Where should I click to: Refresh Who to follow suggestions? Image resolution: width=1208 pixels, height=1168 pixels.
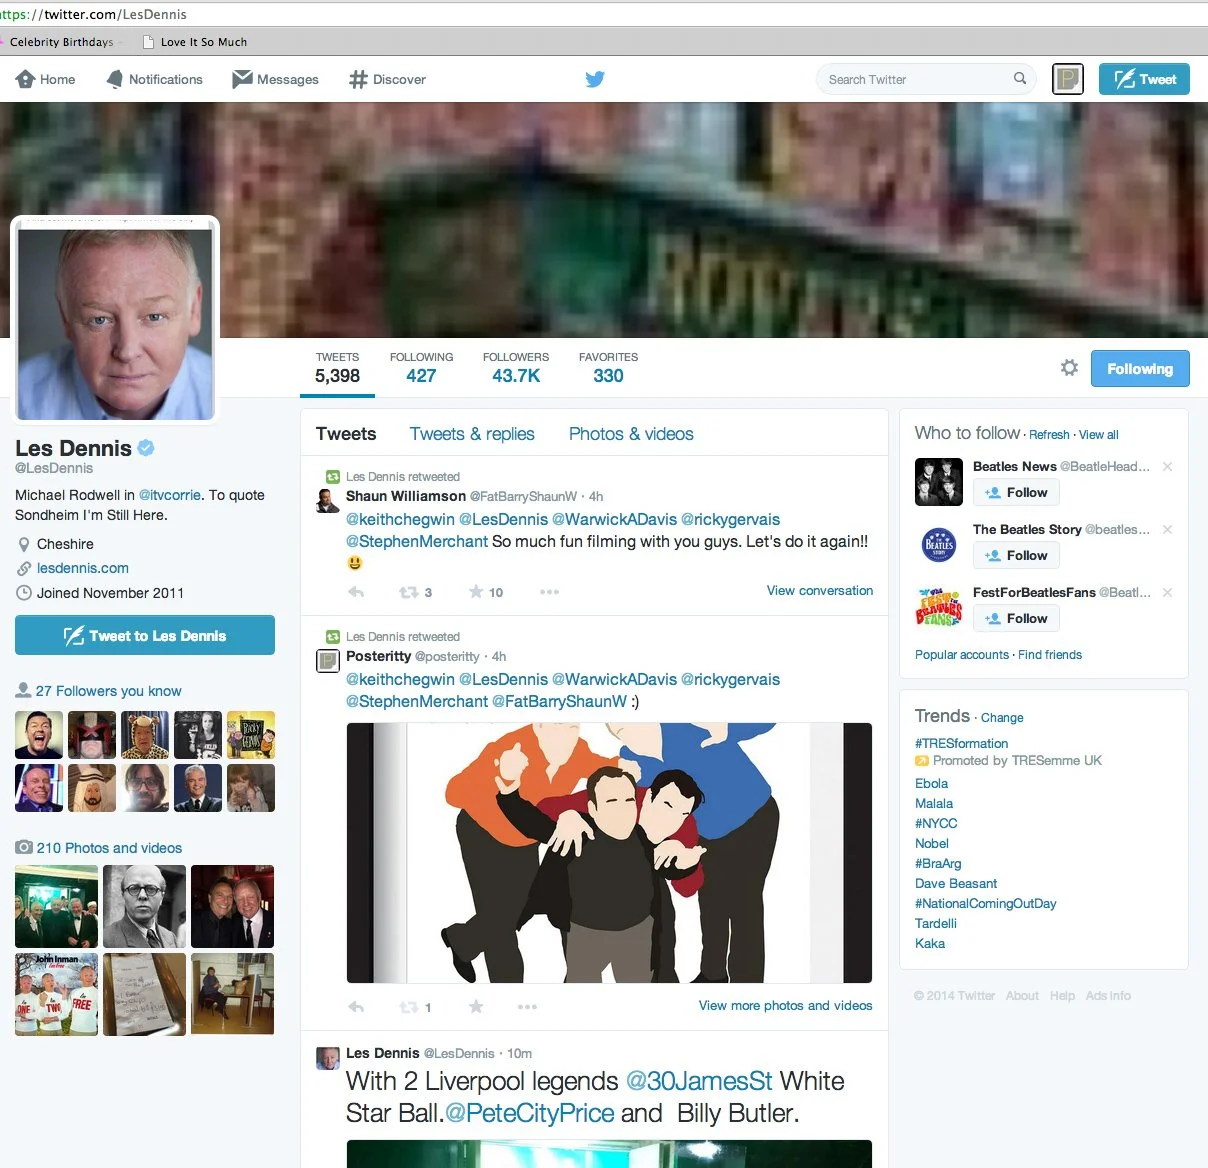tap(1049, 435)
